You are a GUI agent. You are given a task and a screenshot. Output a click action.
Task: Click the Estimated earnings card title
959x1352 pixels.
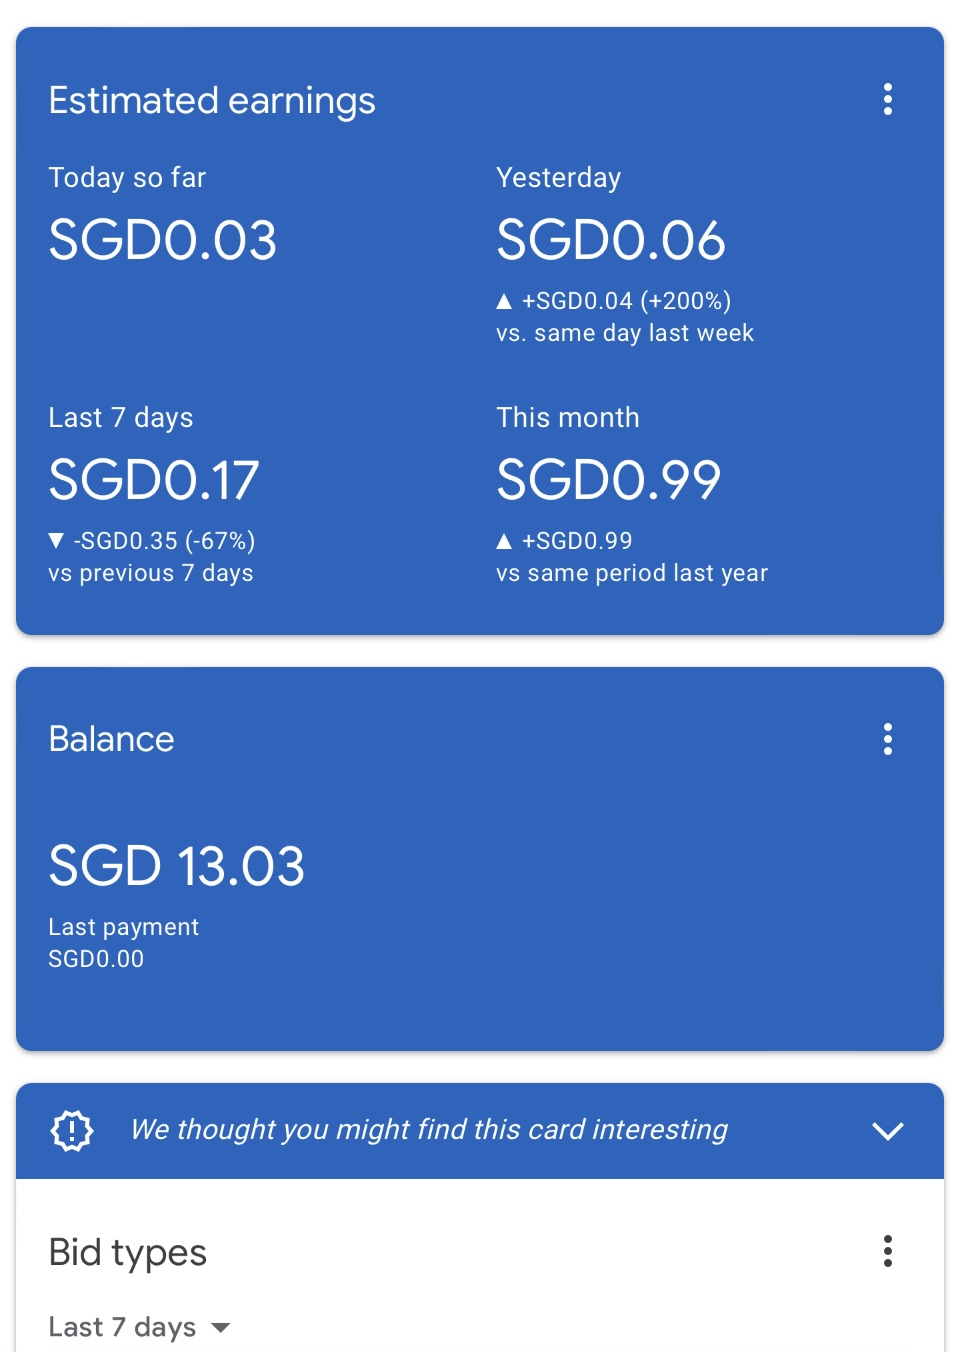[212, 101]
